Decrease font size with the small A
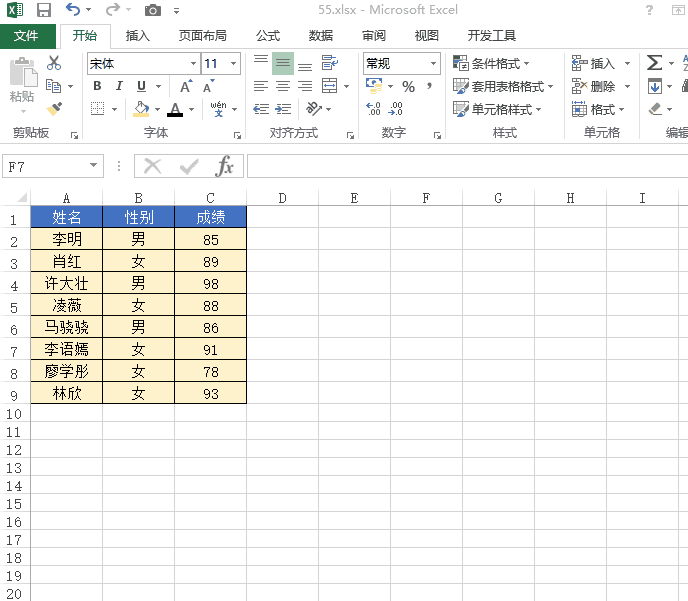This screenshot has width=688, height=601. pos(208,86)
